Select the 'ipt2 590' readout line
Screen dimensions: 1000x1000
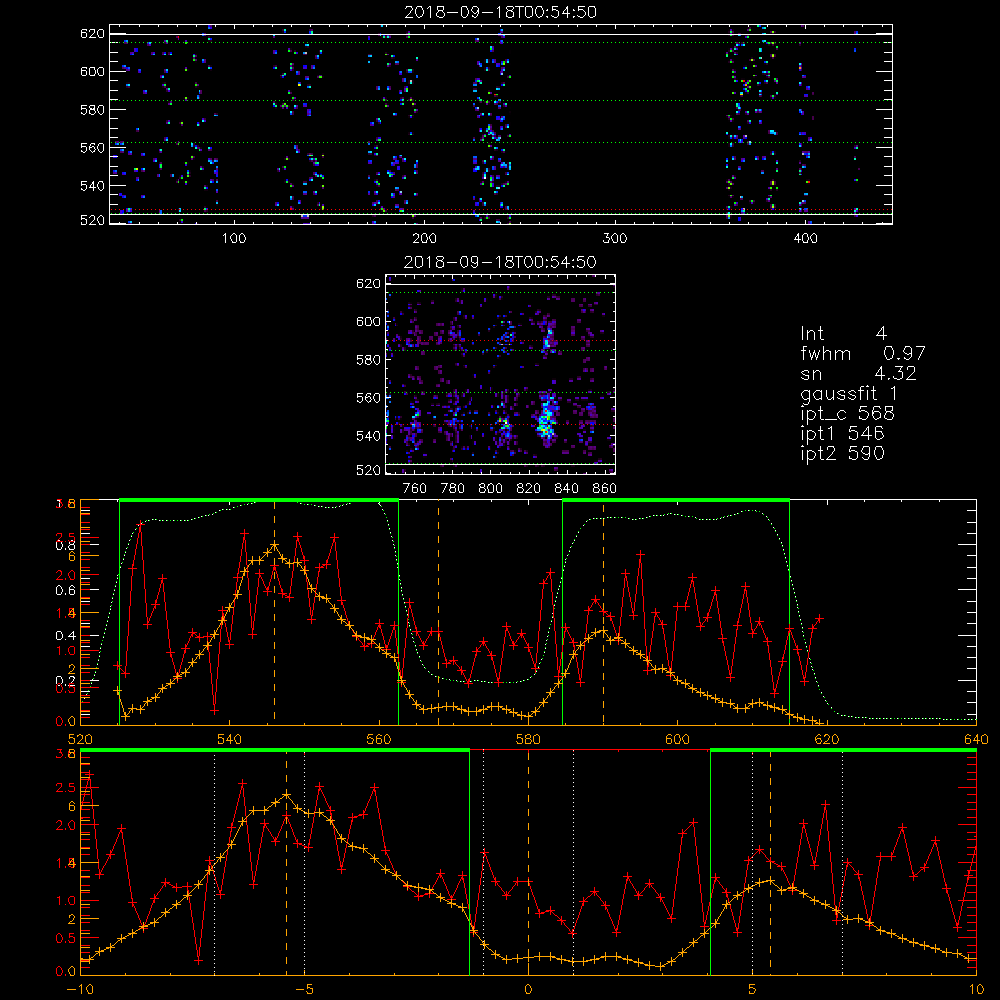(842, 453)
